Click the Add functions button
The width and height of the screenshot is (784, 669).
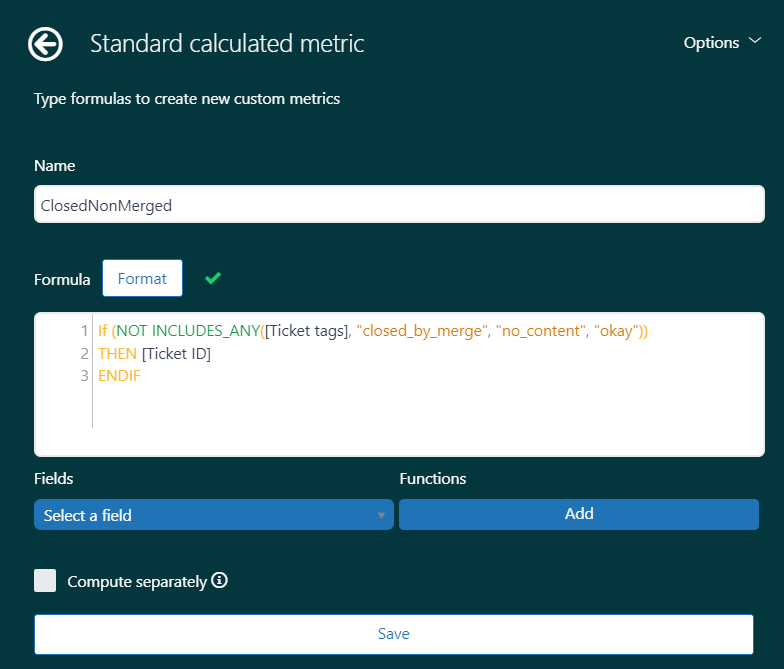click(578, 514)
